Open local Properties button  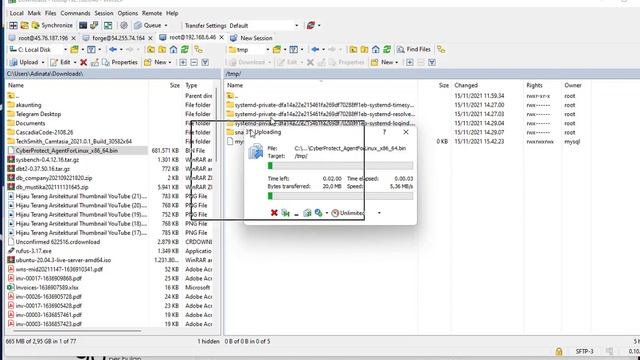[x=120, y=62]
